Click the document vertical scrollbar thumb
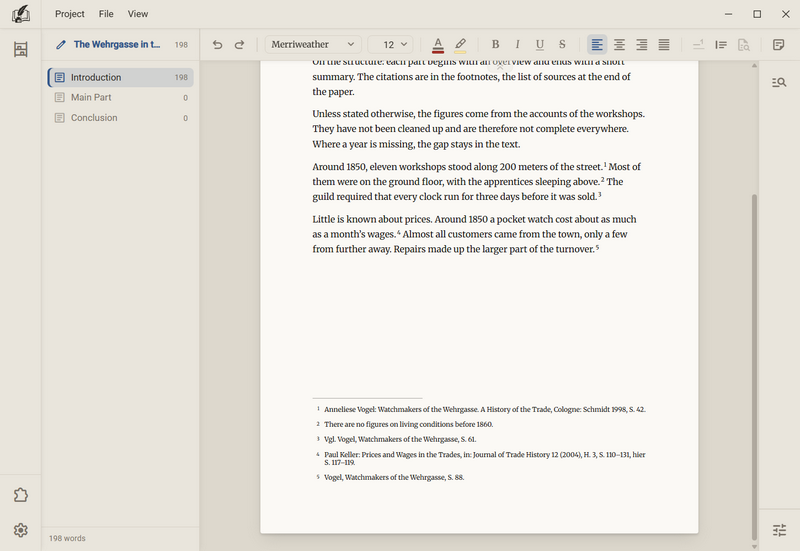Screen dimensions: 800x551 tap(754, 366)
